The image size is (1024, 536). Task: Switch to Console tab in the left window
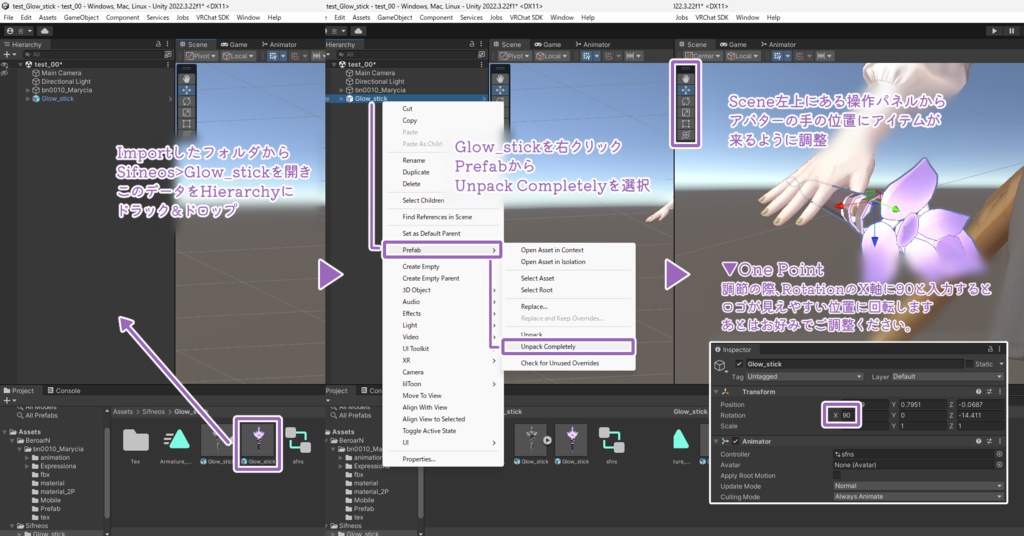tap(64, 390)
